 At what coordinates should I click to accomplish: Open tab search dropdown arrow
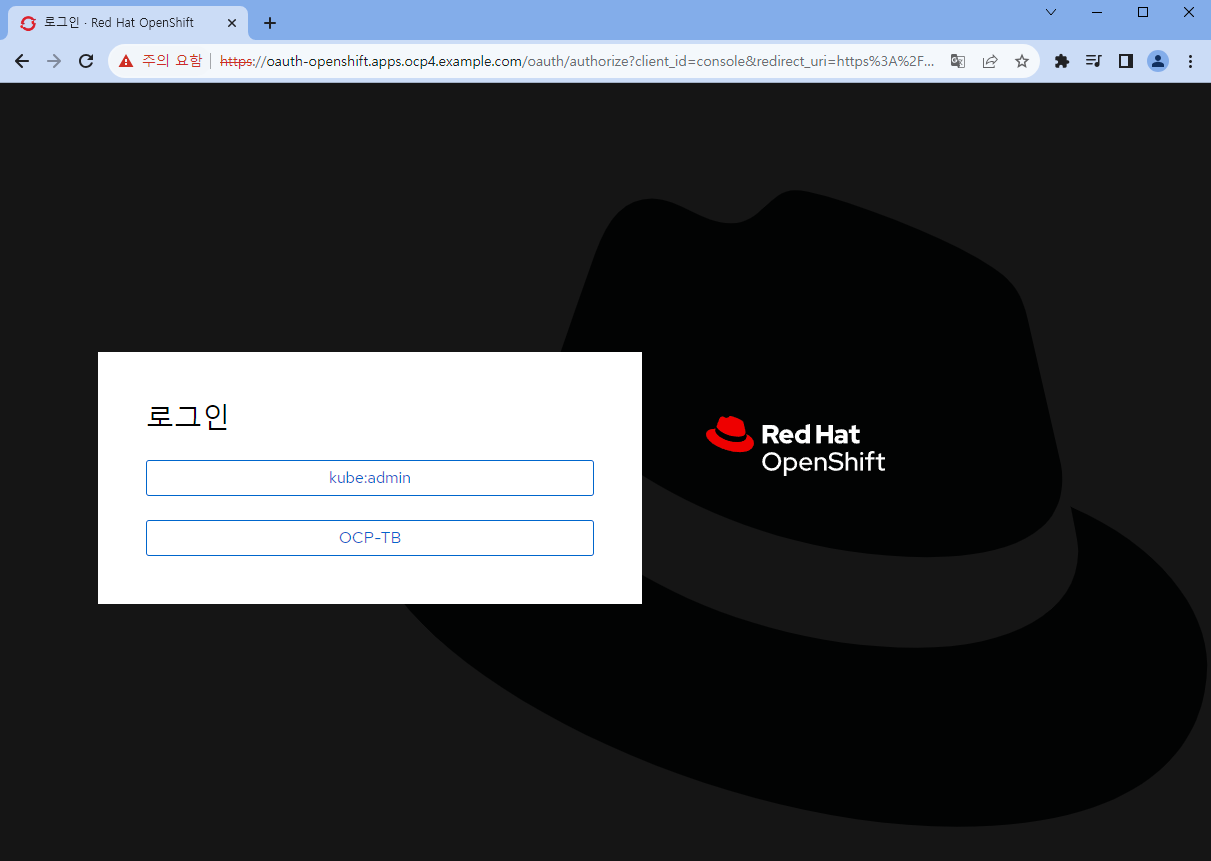(1051, 12)
